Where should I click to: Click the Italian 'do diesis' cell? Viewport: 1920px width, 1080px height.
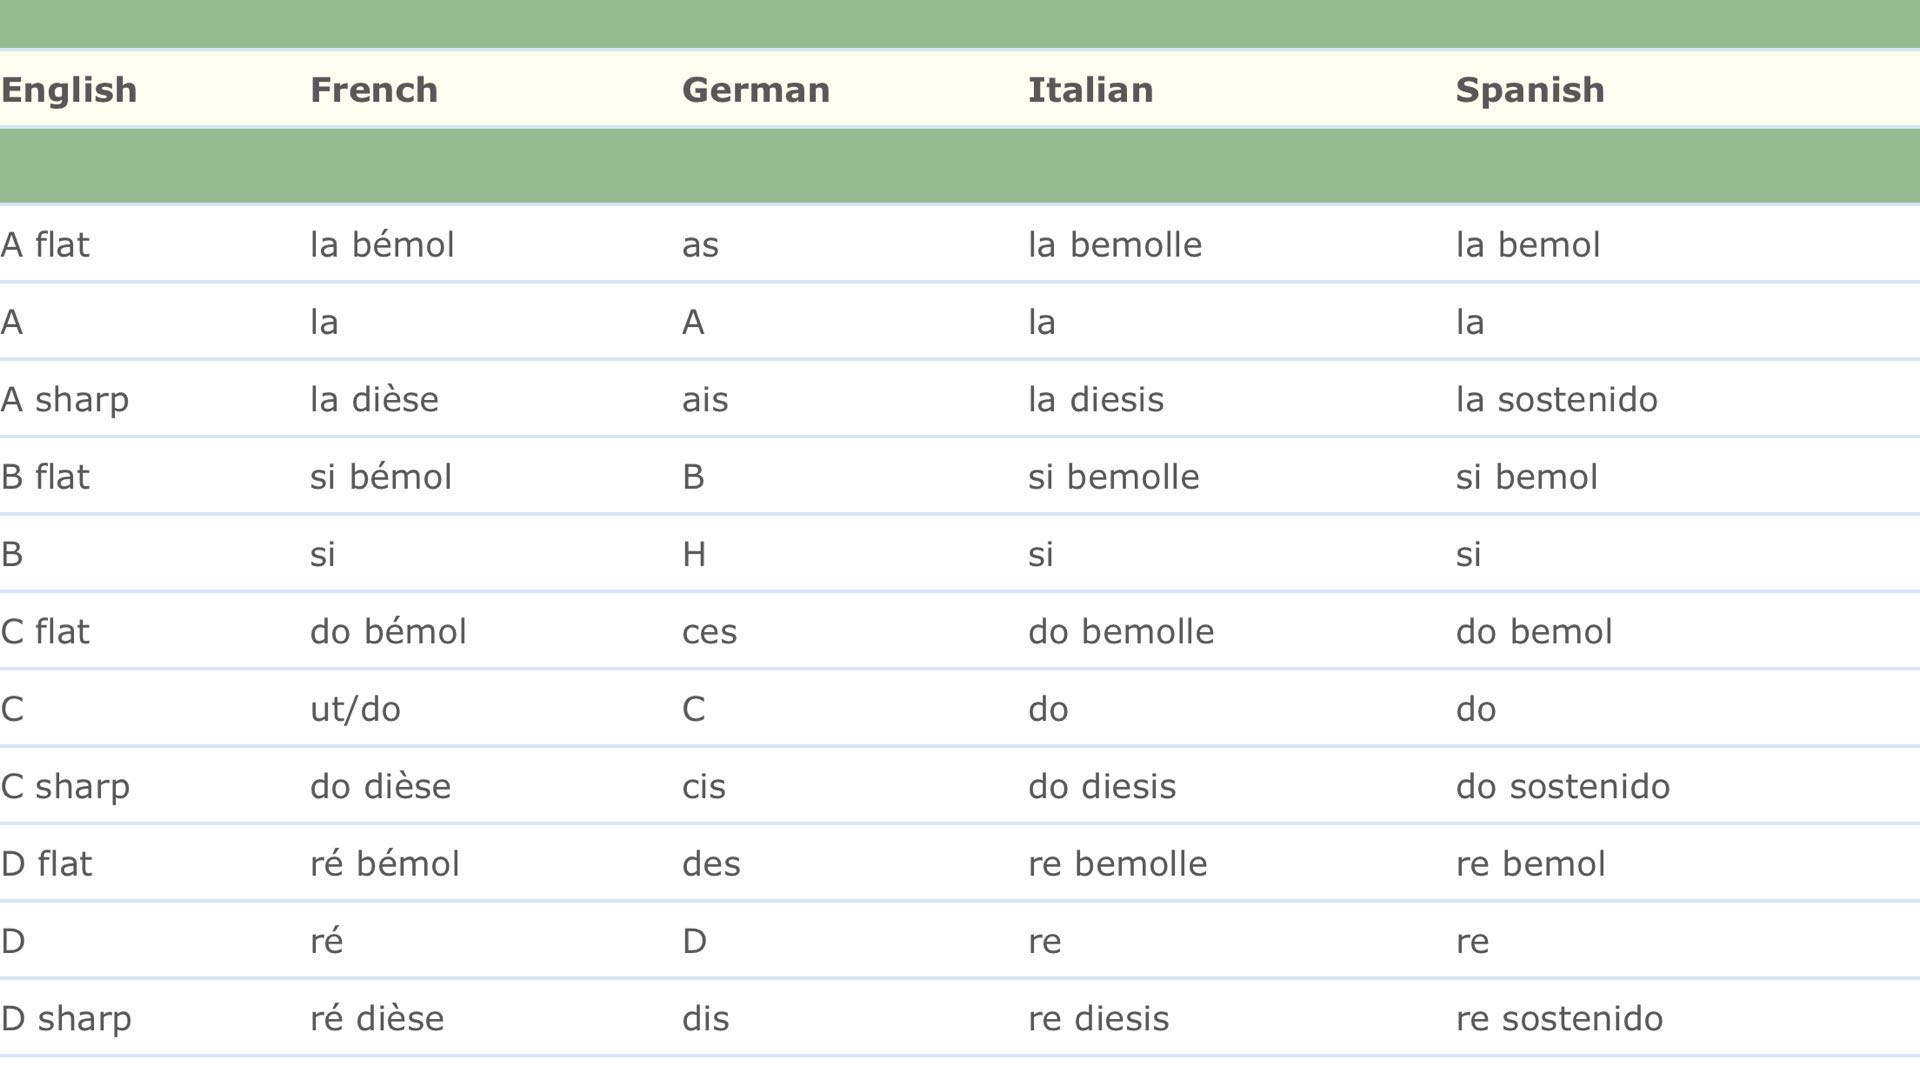pyautogui.click(x=1102, y=787)
